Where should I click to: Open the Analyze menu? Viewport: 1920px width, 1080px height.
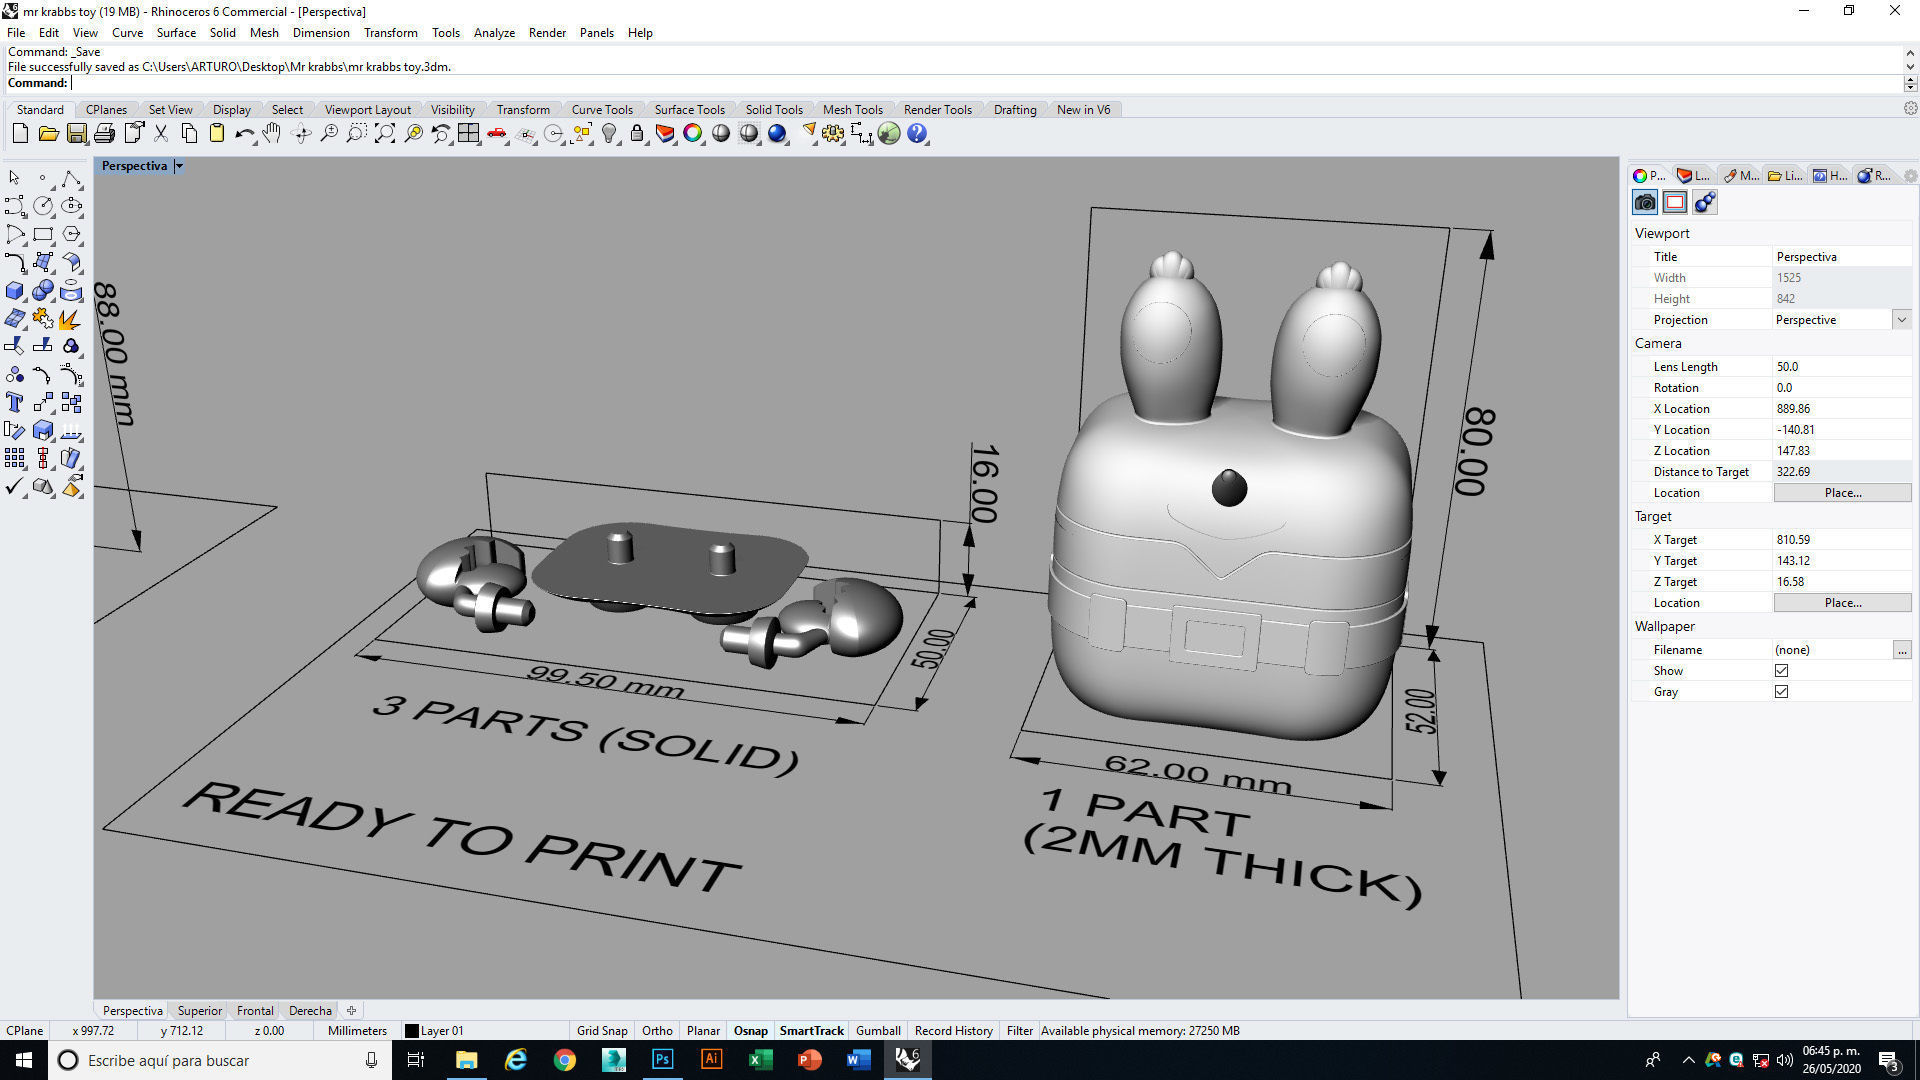click(494, 33)
